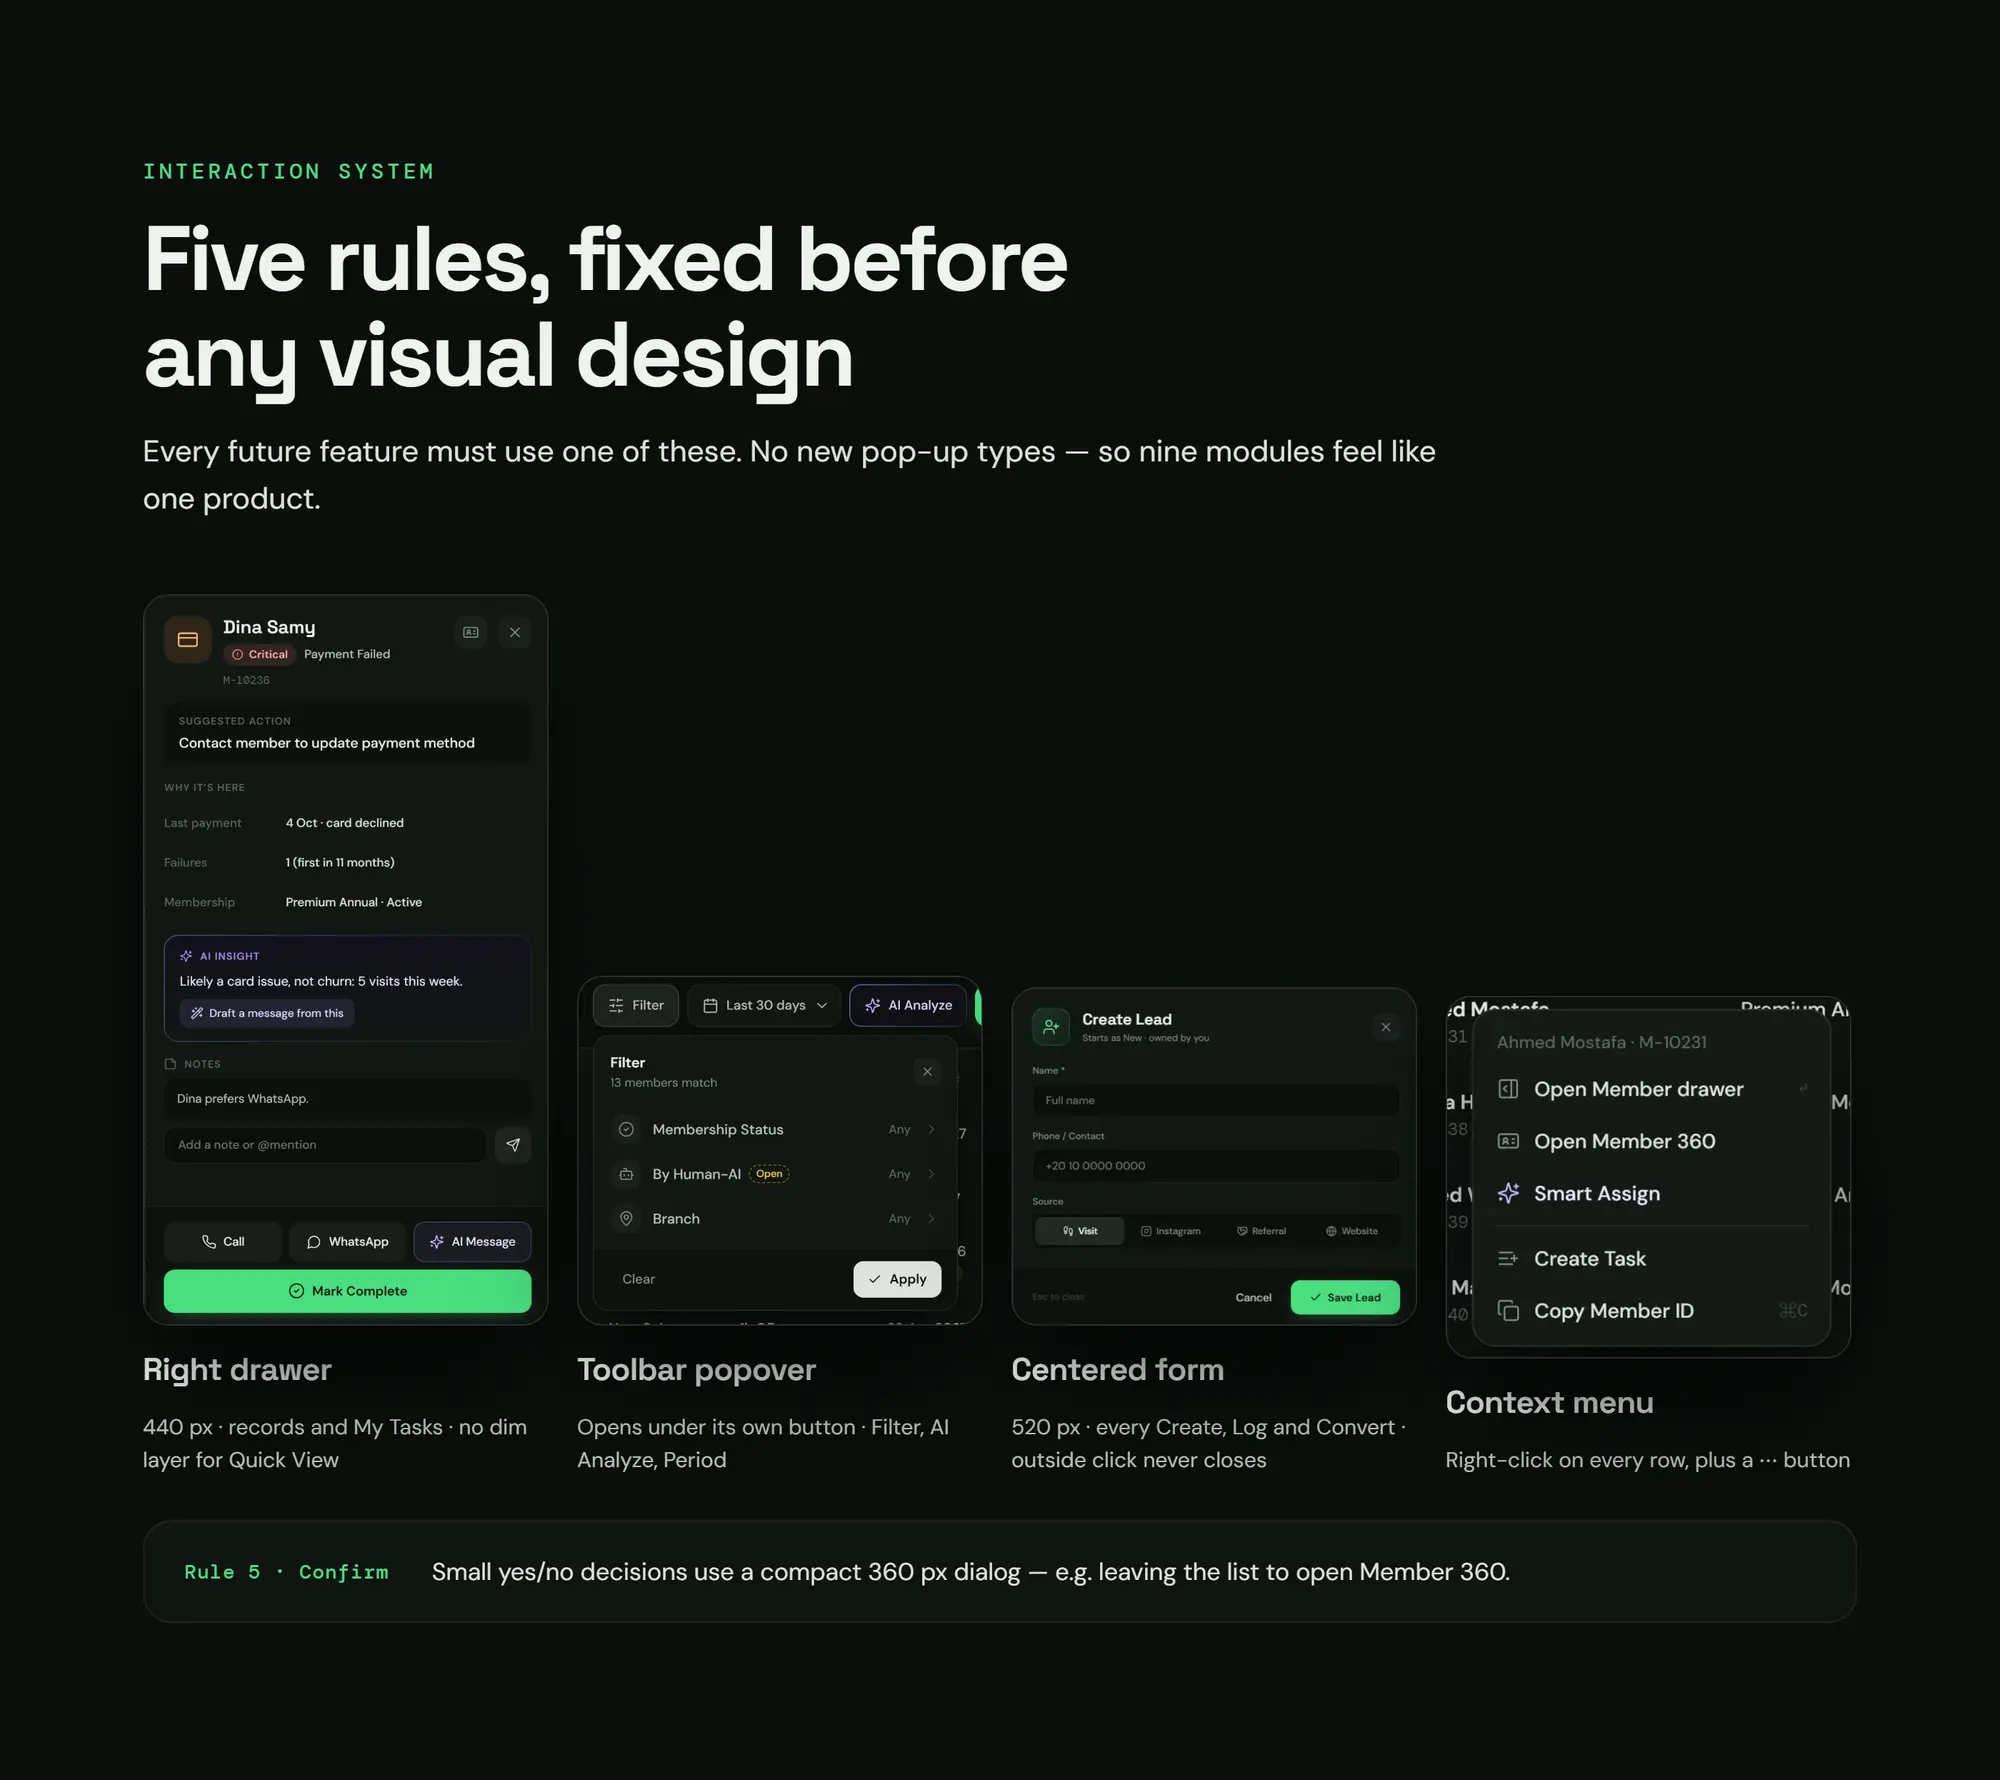
Task: Expand the By Human-AI filter row
Action: (774, 1174)
